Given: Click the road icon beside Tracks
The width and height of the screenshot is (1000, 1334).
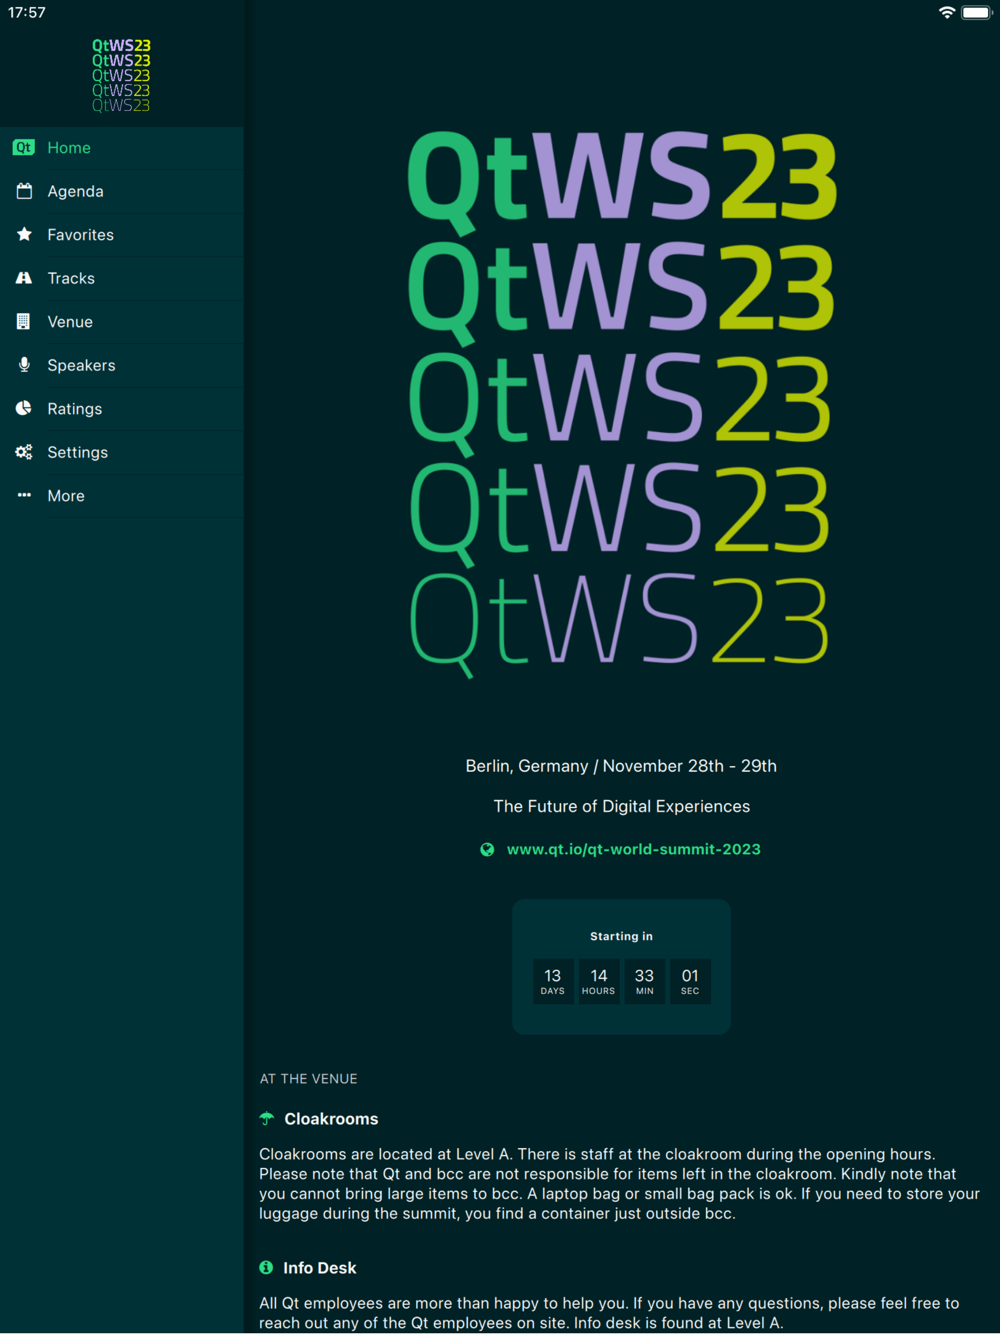Looking at the screenshot, I should tap(24, 278).
